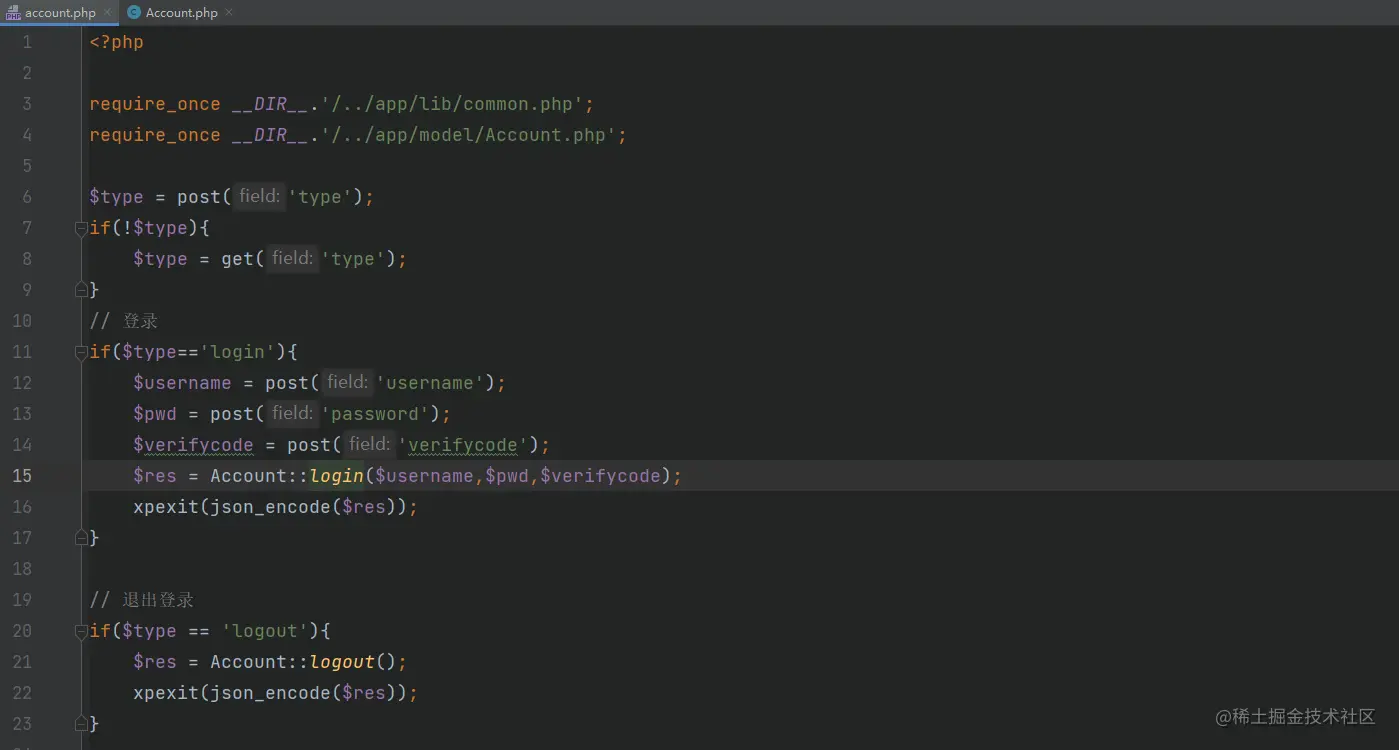Click $verifycode variable on line 14

193,445
